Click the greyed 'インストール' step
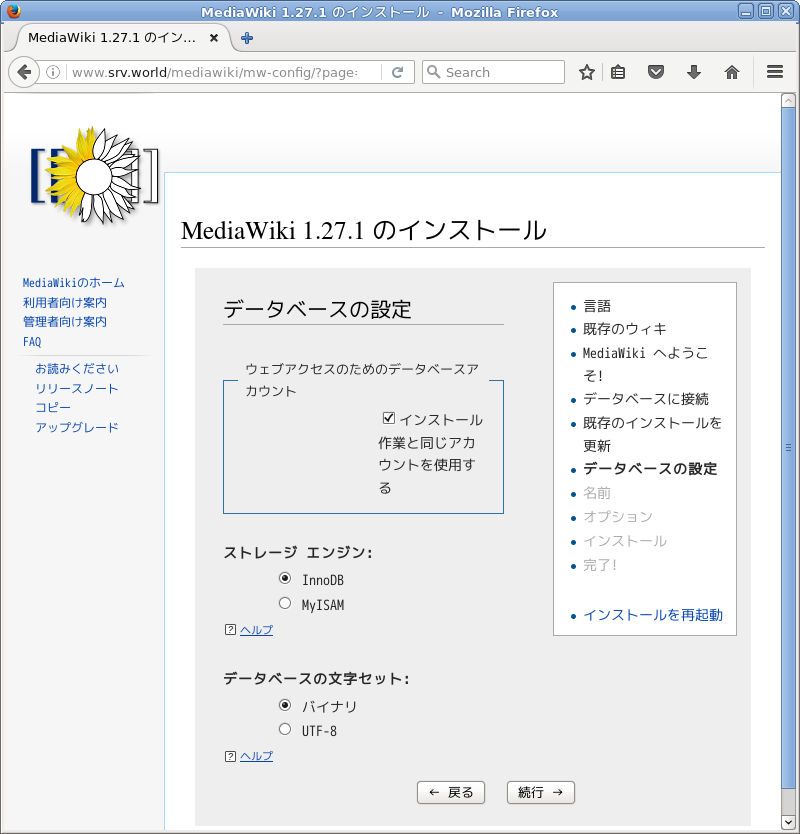The width and height of the screenshot is (800, 834). click(x=624, y=541)
